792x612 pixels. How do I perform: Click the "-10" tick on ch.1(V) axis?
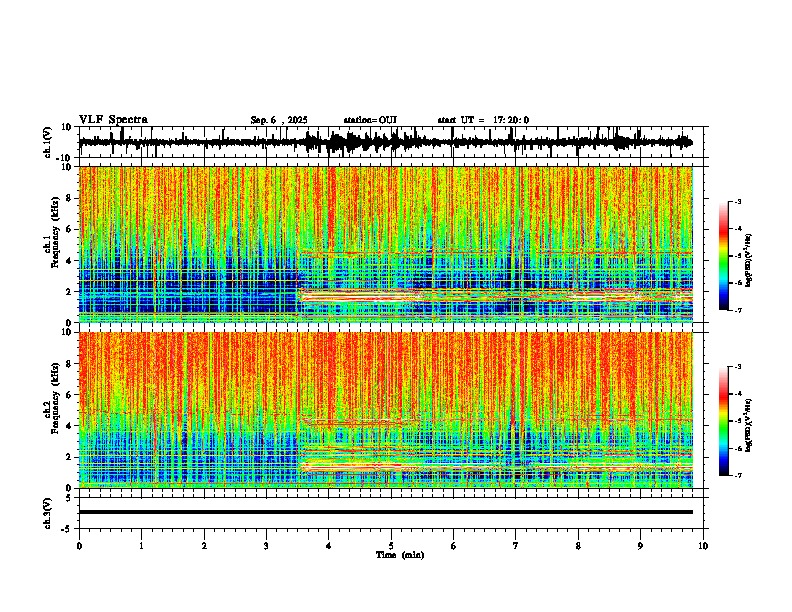point(65,158)
